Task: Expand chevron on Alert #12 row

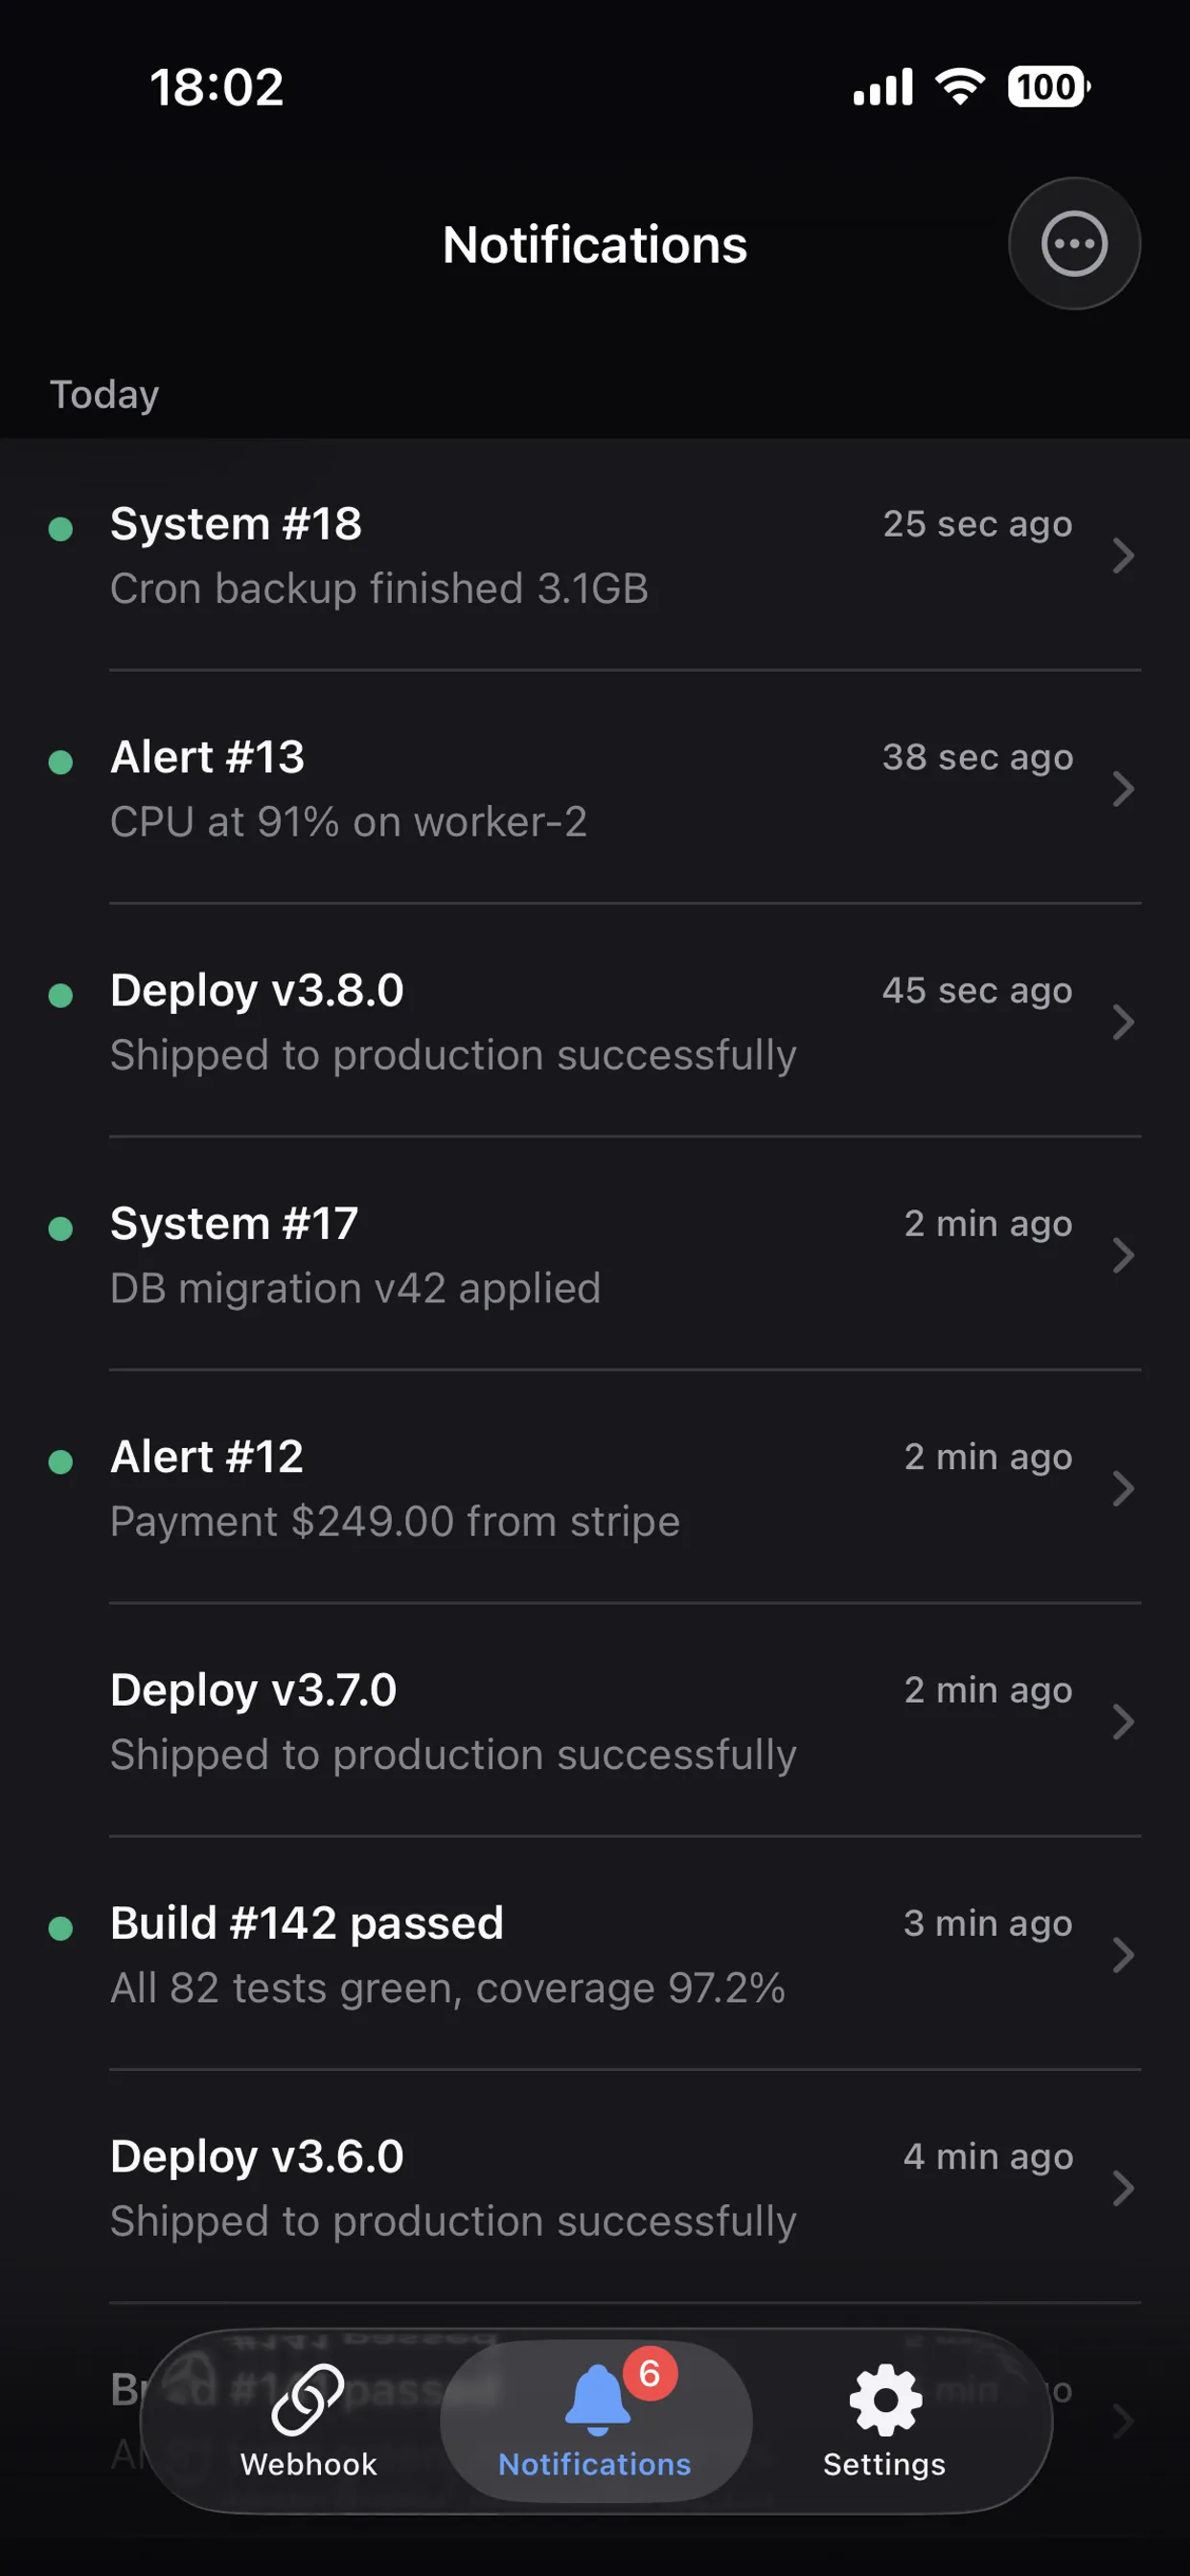Action: click(x=1122, y=1488)
